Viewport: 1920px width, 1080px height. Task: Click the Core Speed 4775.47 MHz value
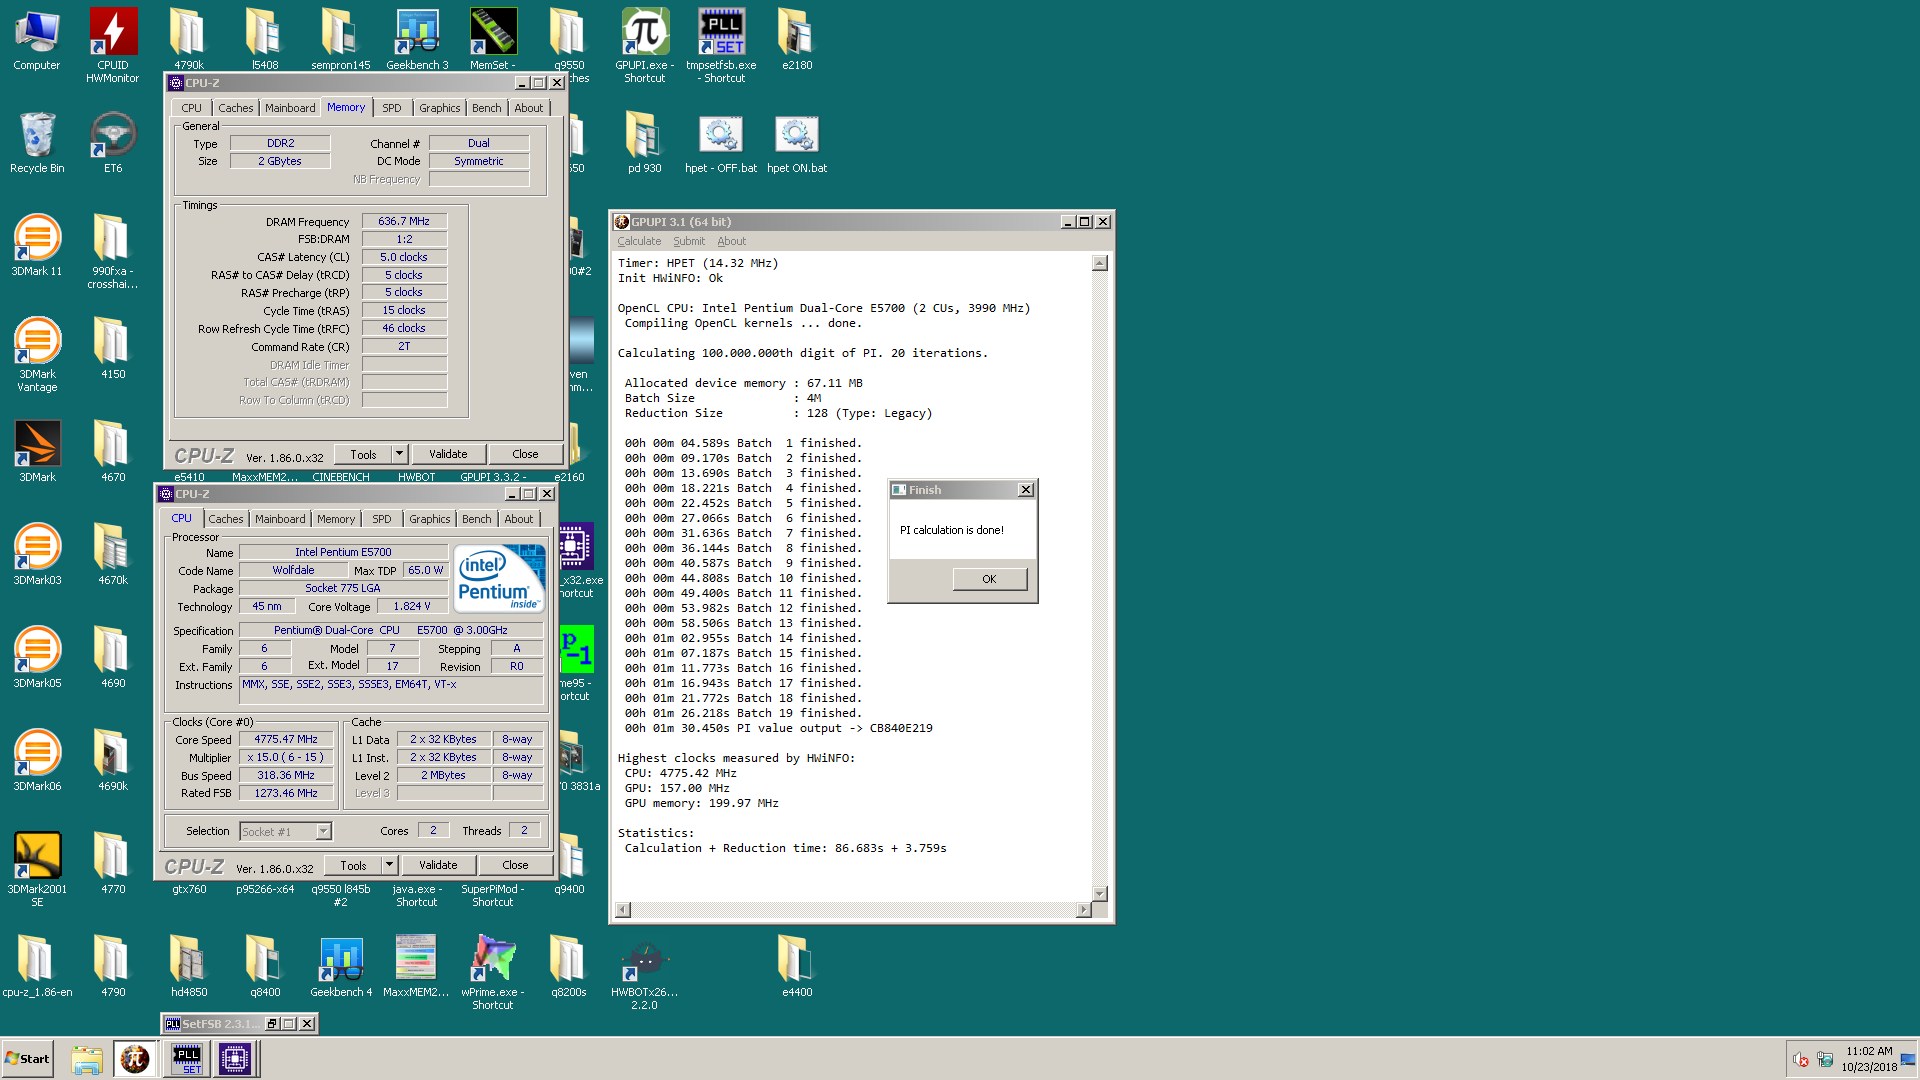coord(286,739)
